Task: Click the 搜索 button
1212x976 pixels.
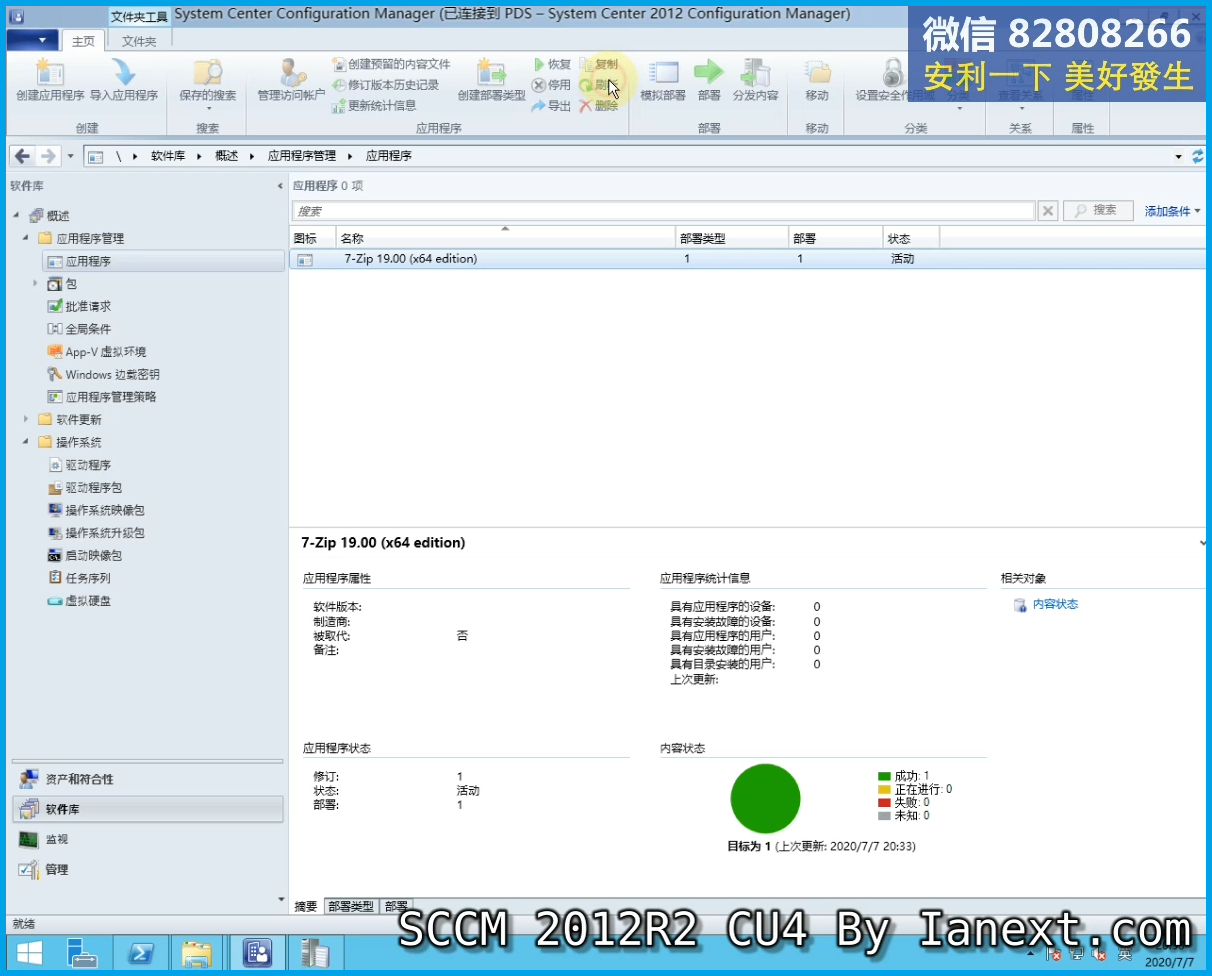Action: coord(1097,211)
